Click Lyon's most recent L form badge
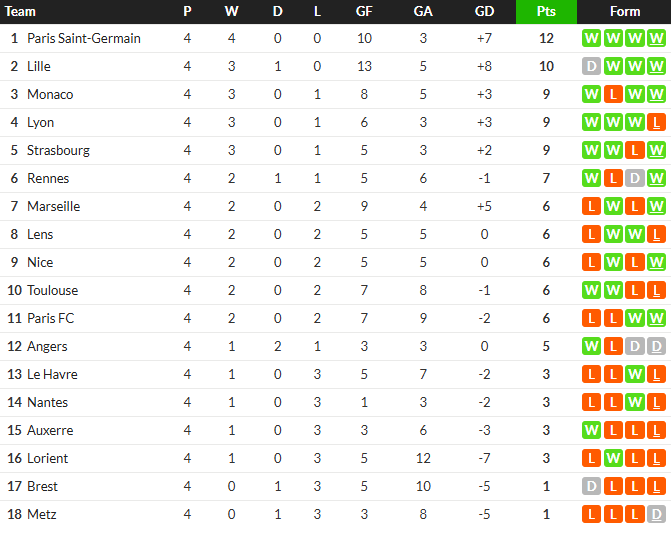This screenshot has height=534, width=671. 656,122
